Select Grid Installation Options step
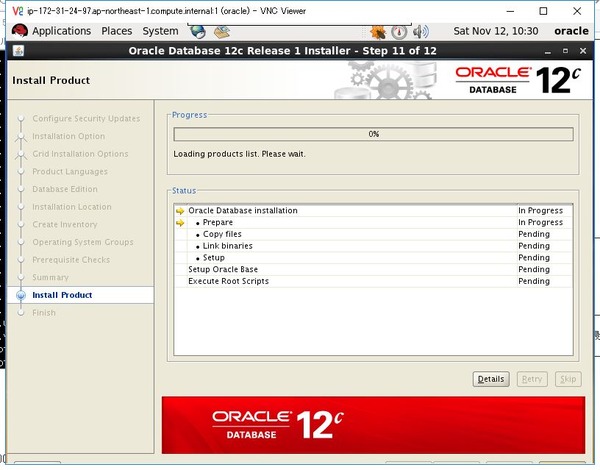 point(80,154)
